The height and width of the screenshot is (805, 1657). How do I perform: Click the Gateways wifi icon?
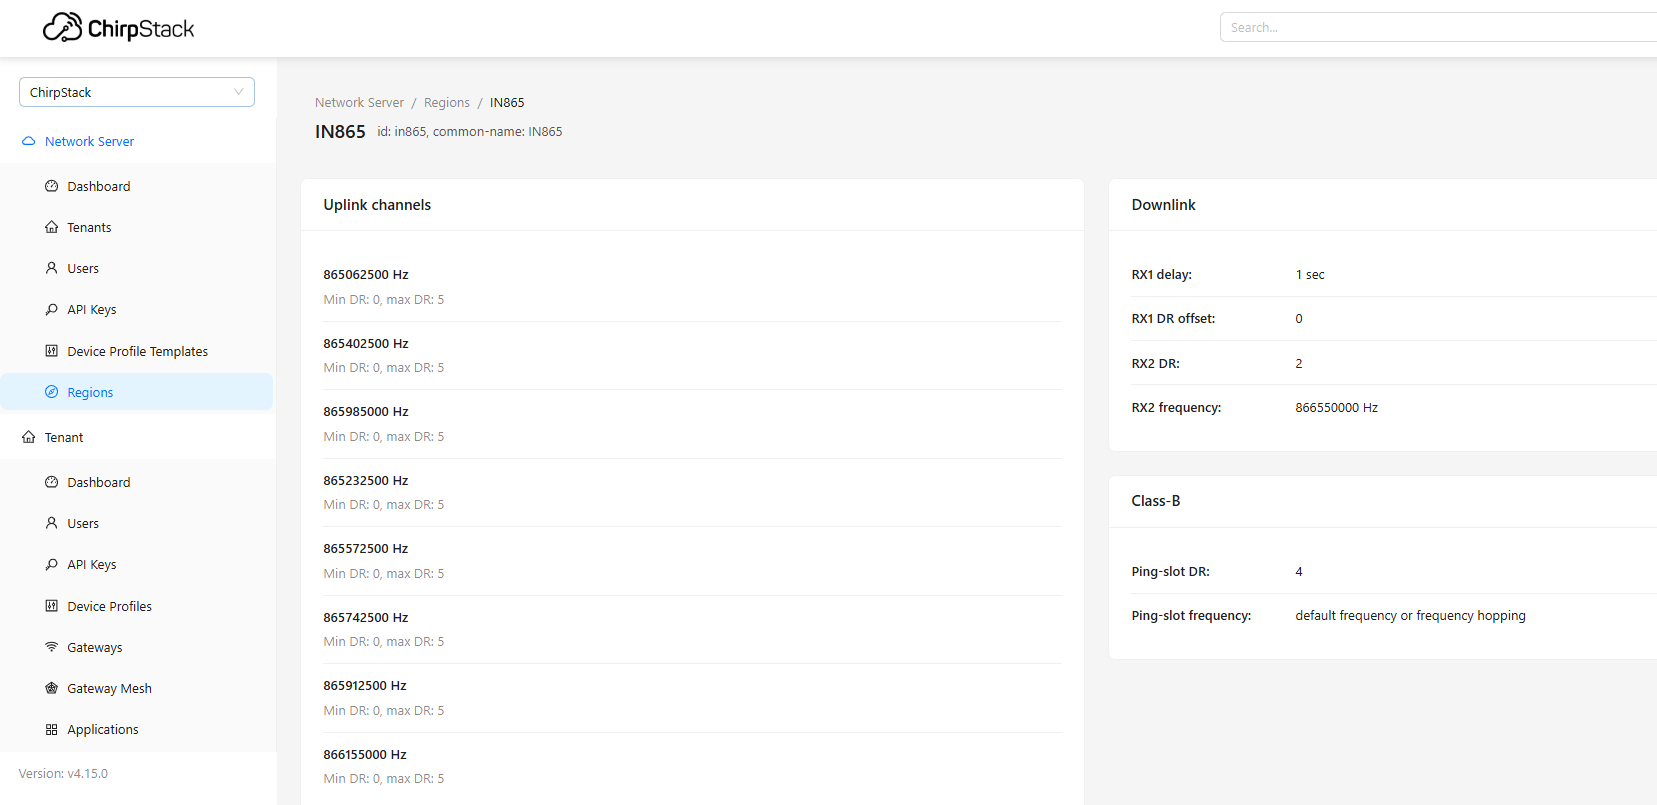[52, 647]
